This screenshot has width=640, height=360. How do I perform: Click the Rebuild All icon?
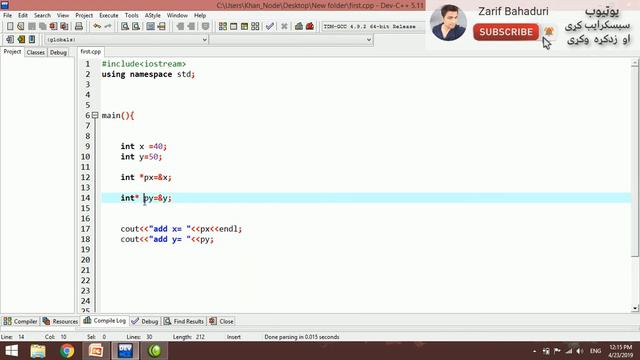[256, 27]
